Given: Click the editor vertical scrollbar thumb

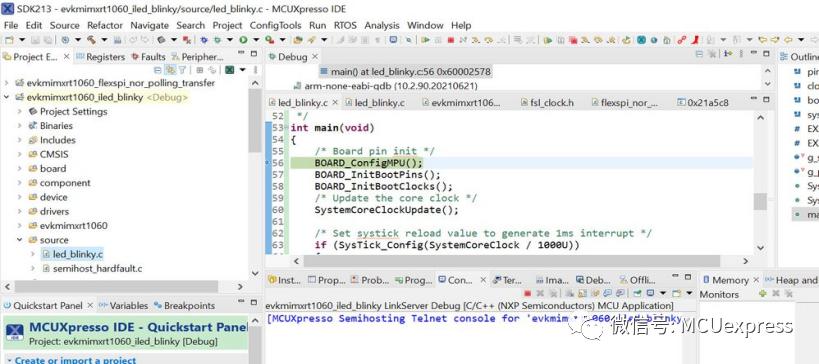Looking at the screenshot, I should [x=760, y=201].
